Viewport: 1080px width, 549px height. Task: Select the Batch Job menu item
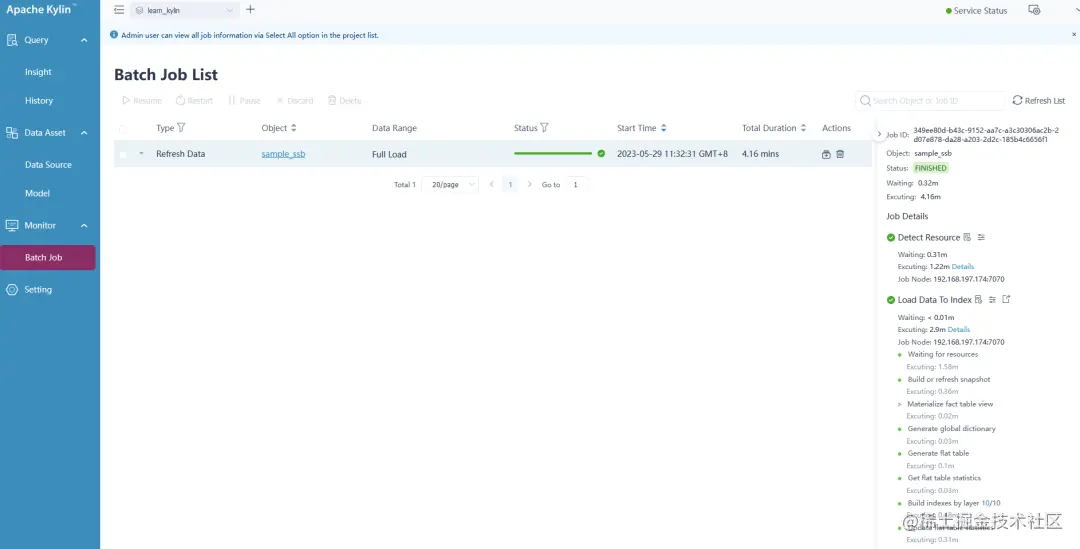point(48,258)
